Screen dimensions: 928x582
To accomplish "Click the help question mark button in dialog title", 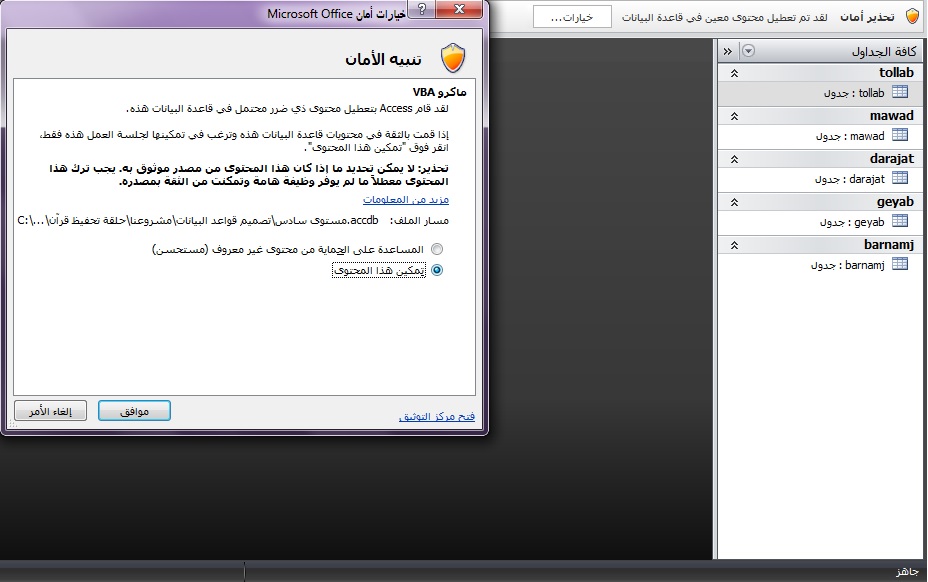I will [422, 9].
